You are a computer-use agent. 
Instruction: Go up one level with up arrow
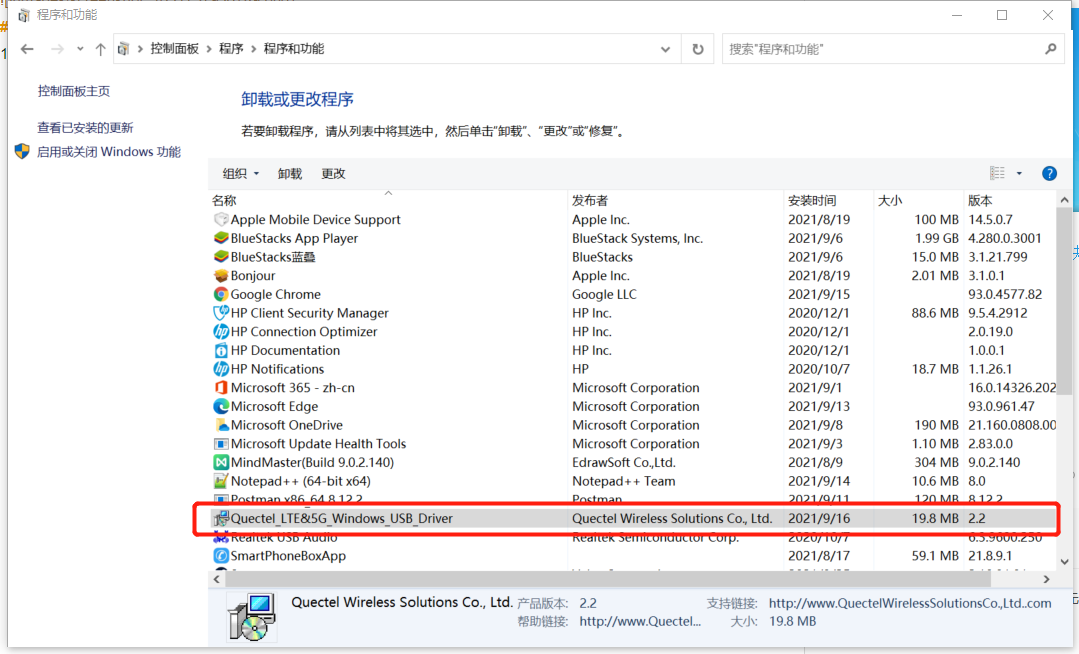click(100, 49)
